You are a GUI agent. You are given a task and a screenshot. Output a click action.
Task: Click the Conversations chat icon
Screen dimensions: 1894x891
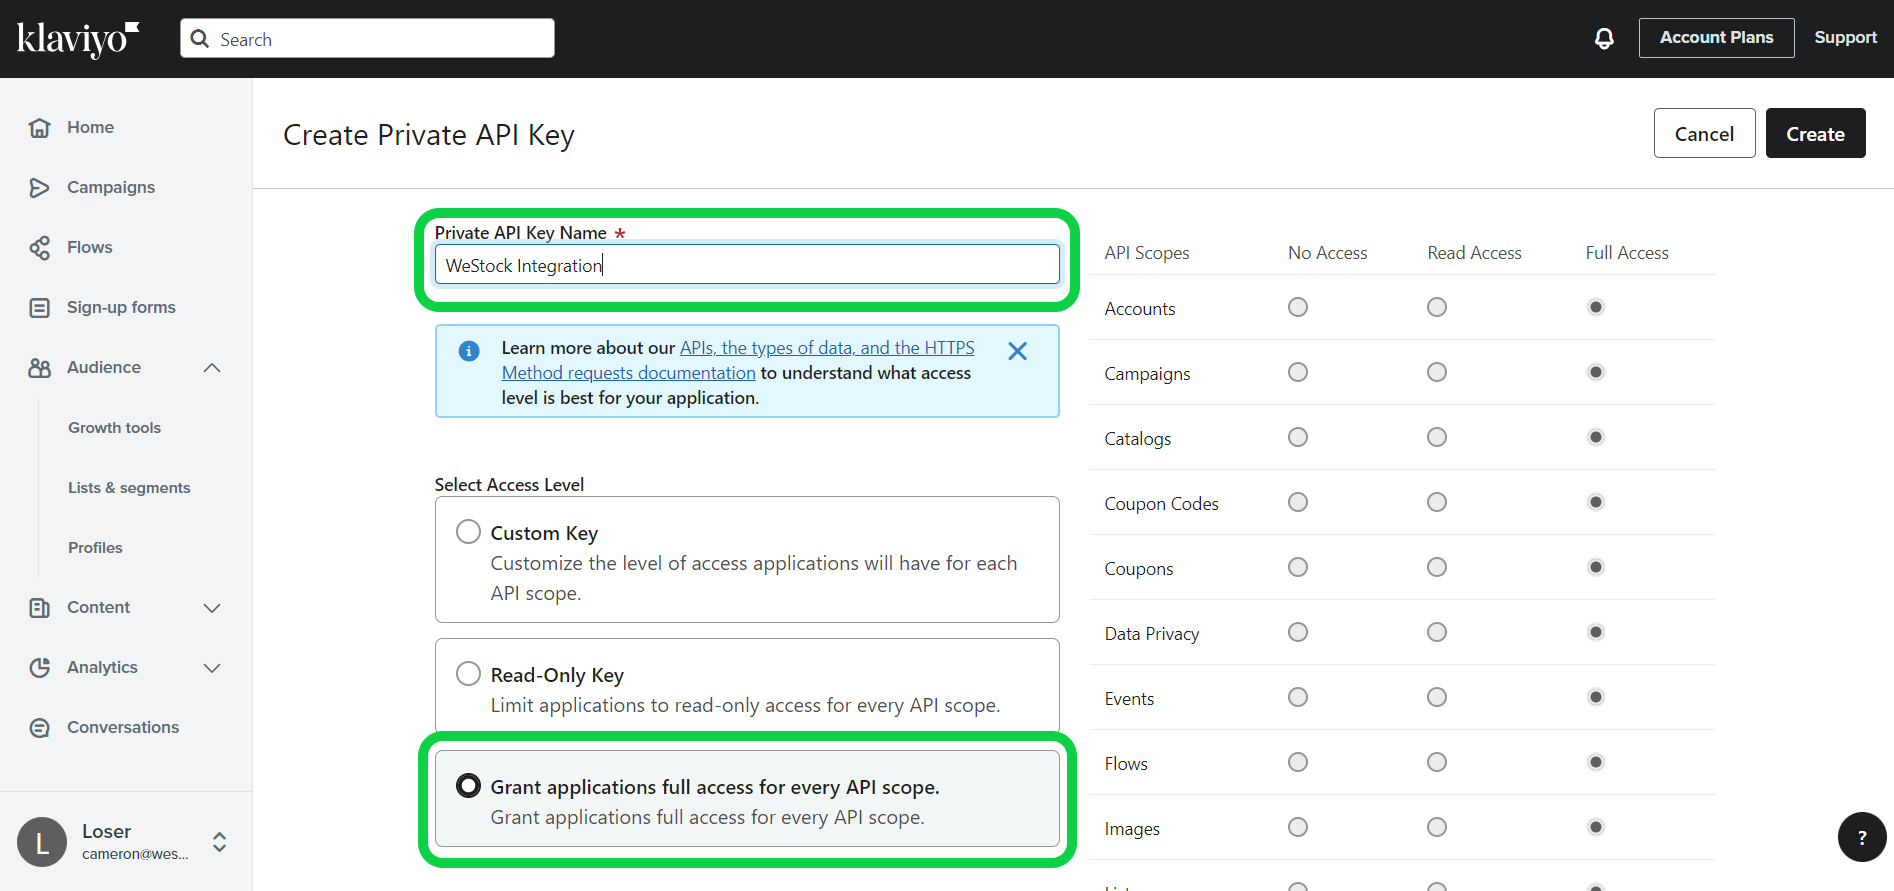(39, 727)
